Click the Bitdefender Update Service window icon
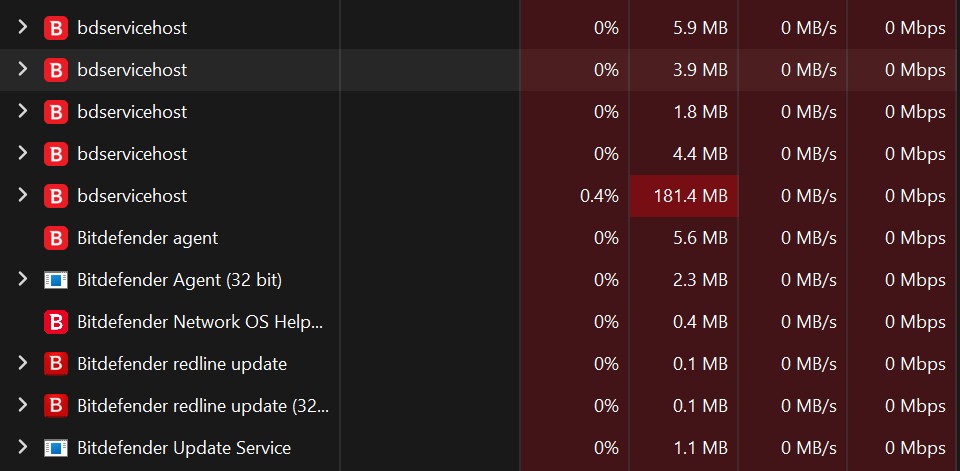Screen dimensions: 960x471 56,448
